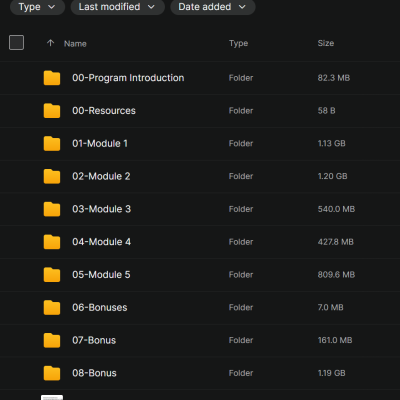Click the 1.19 GB size value

tap(331, 373)
